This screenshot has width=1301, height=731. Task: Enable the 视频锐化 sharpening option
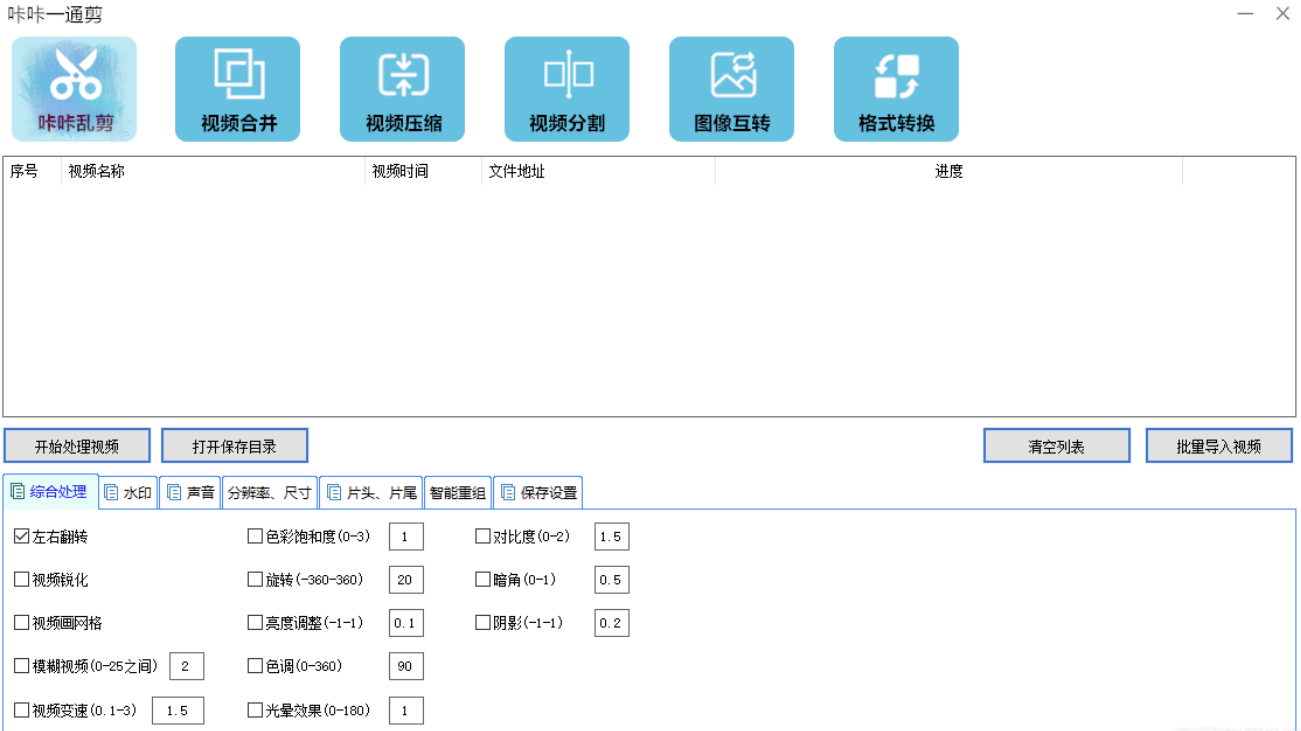19,579
